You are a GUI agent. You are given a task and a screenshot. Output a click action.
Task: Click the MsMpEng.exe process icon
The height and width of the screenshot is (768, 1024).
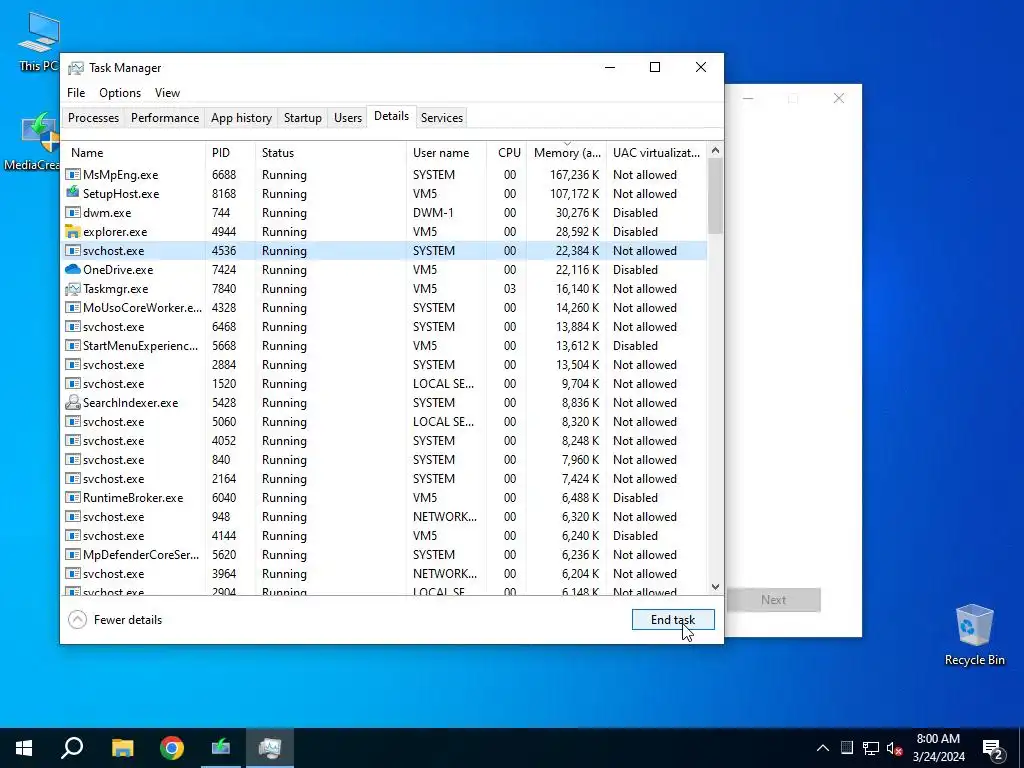[72, 175]
